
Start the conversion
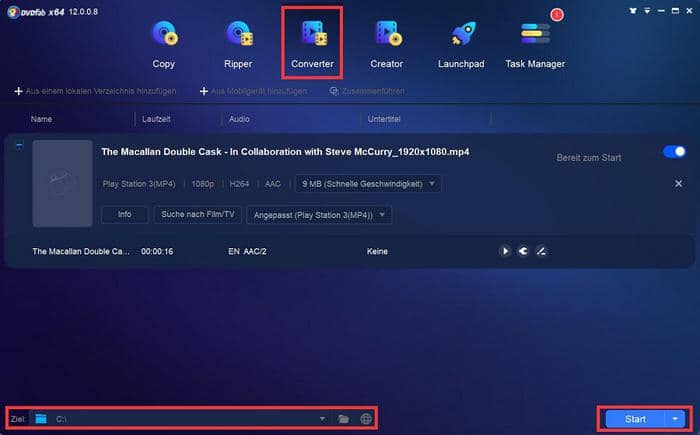635,419
